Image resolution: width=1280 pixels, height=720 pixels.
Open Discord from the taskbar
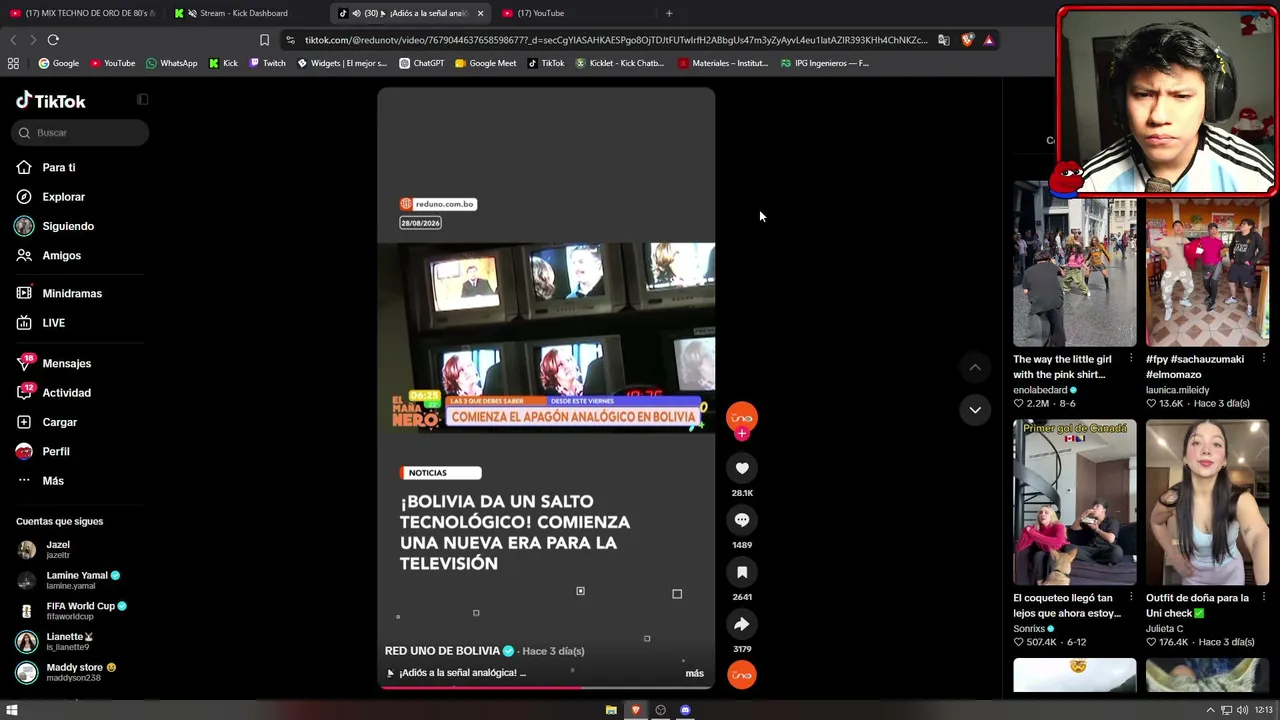685,710
